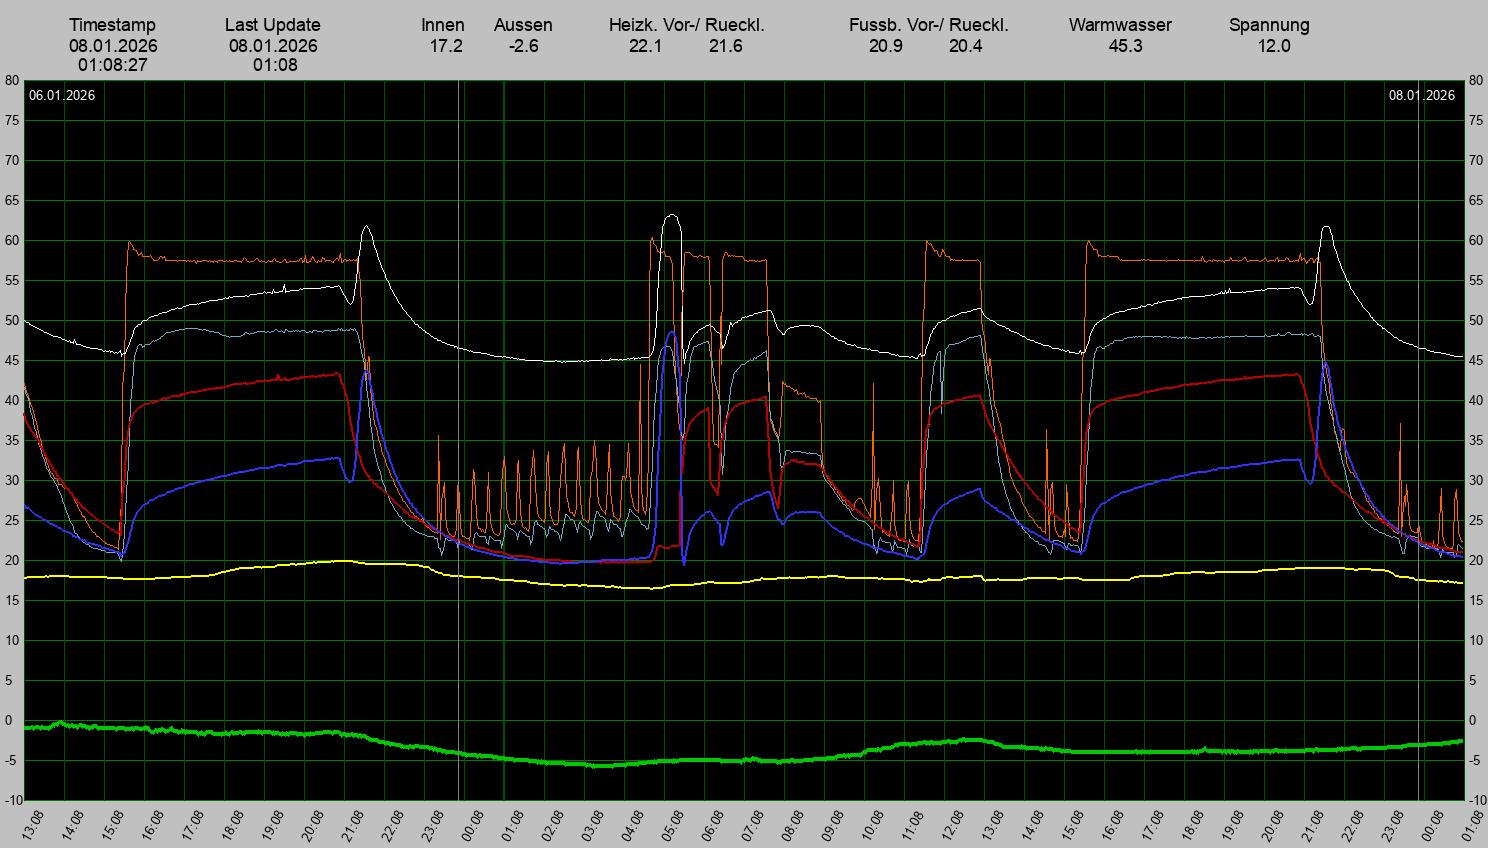This screenshot has height=848, width=1488.
Task: Click the Innen temperature value 17.2
Action: tap(445, 46)
